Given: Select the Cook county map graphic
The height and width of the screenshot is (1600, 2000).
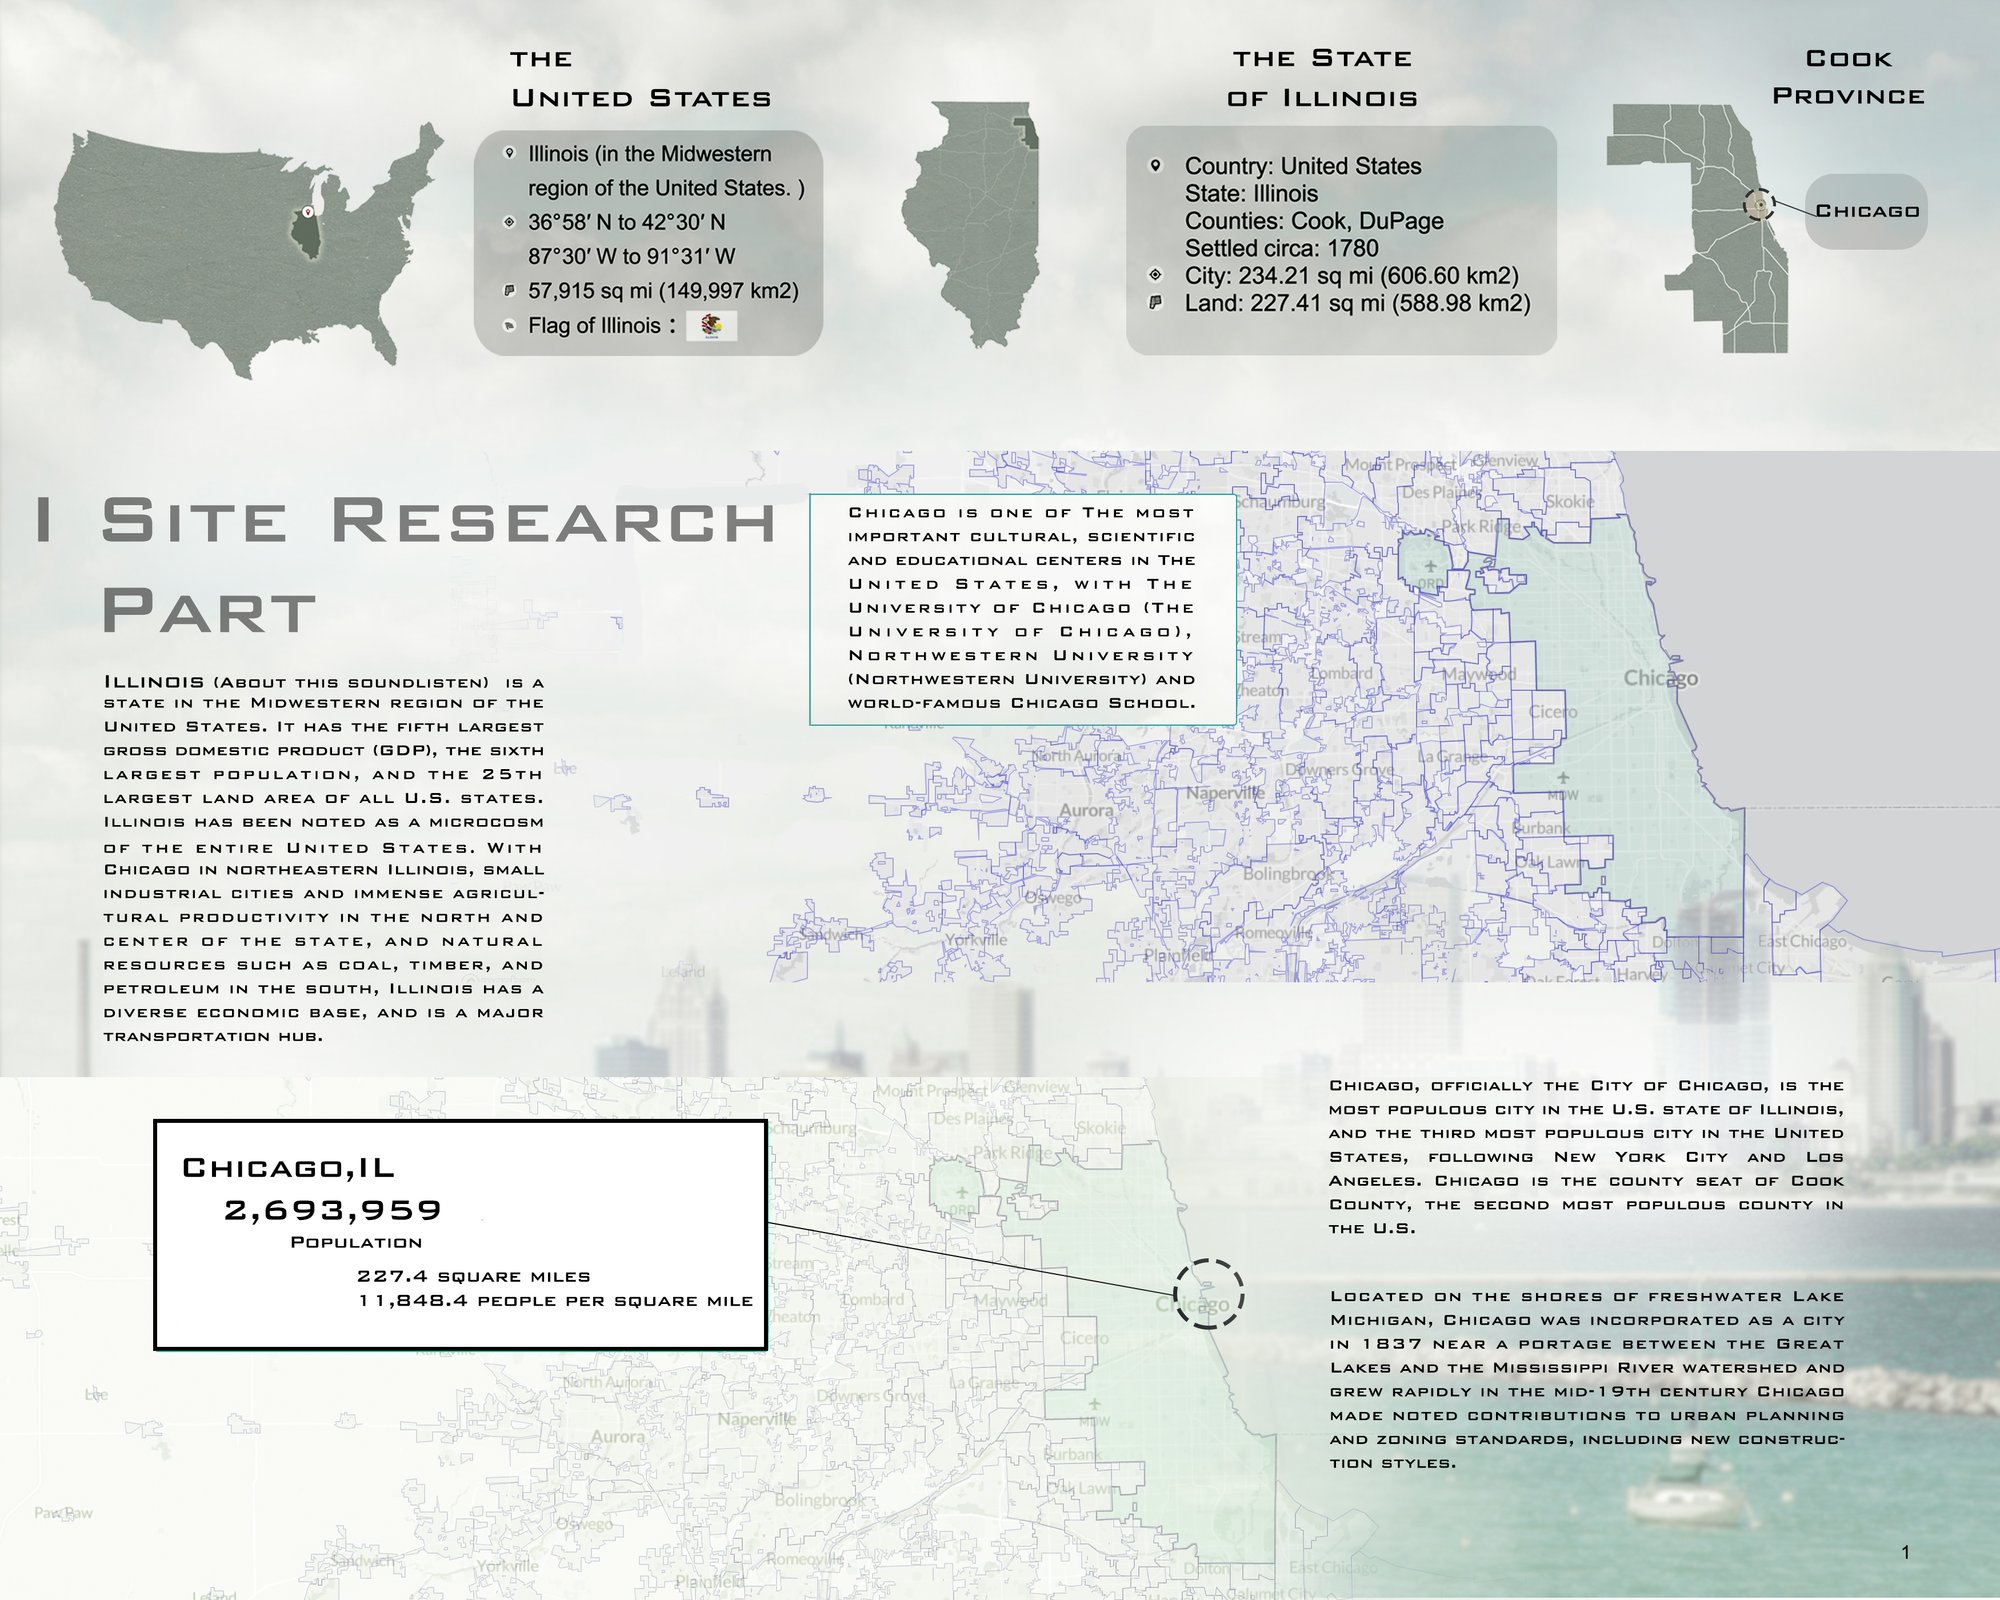Looking at the screenshot, I should coord(1698,228).
